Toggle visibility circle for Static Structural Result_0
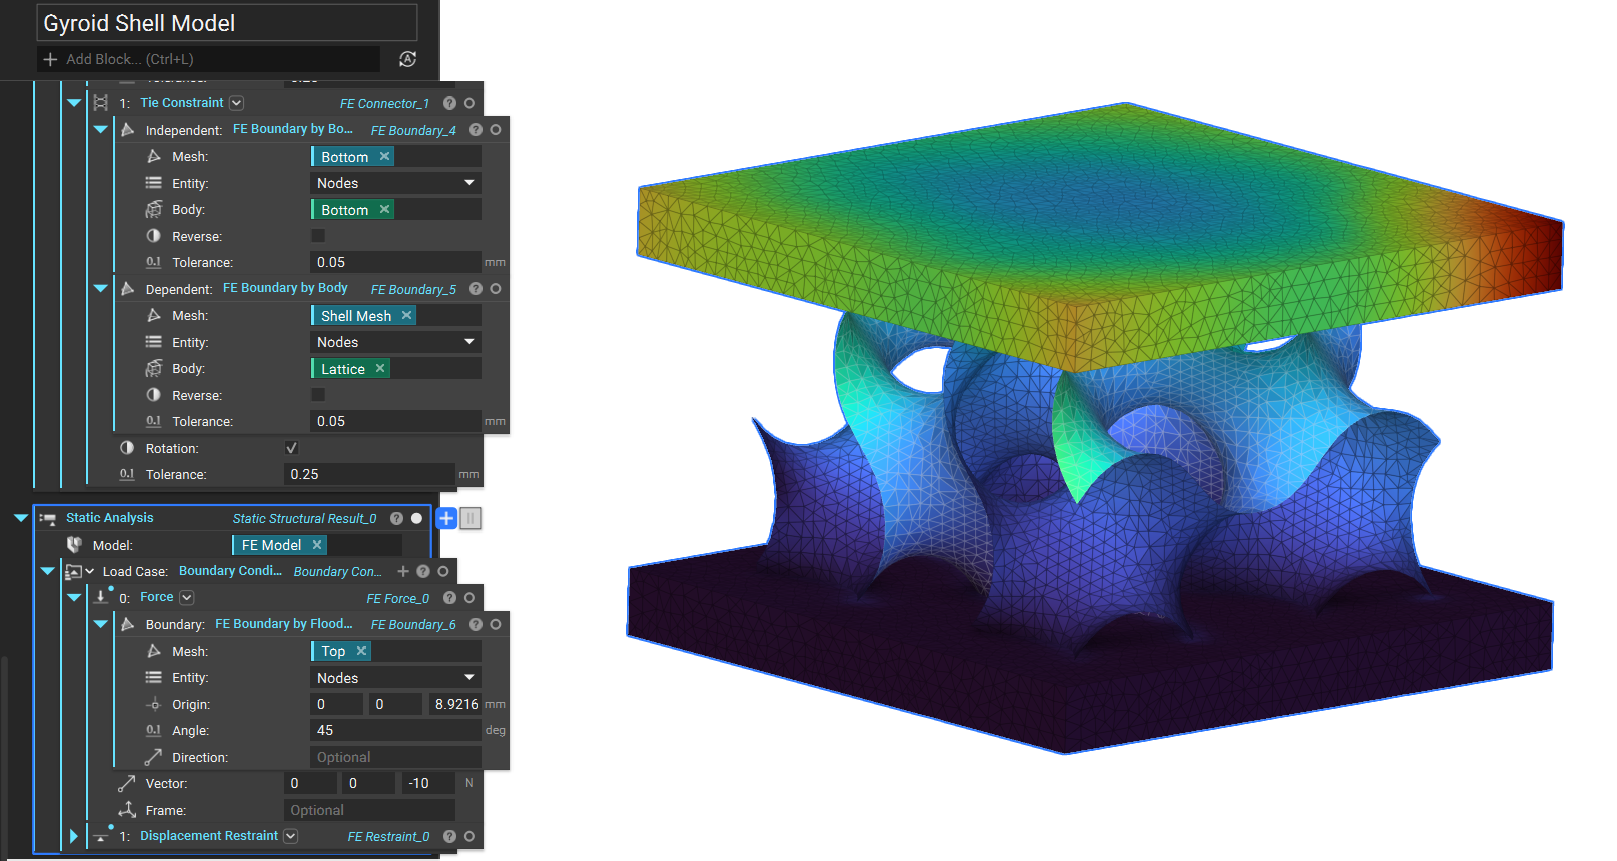The height and width of the screenshot is (861, 1617). point(416,518)
